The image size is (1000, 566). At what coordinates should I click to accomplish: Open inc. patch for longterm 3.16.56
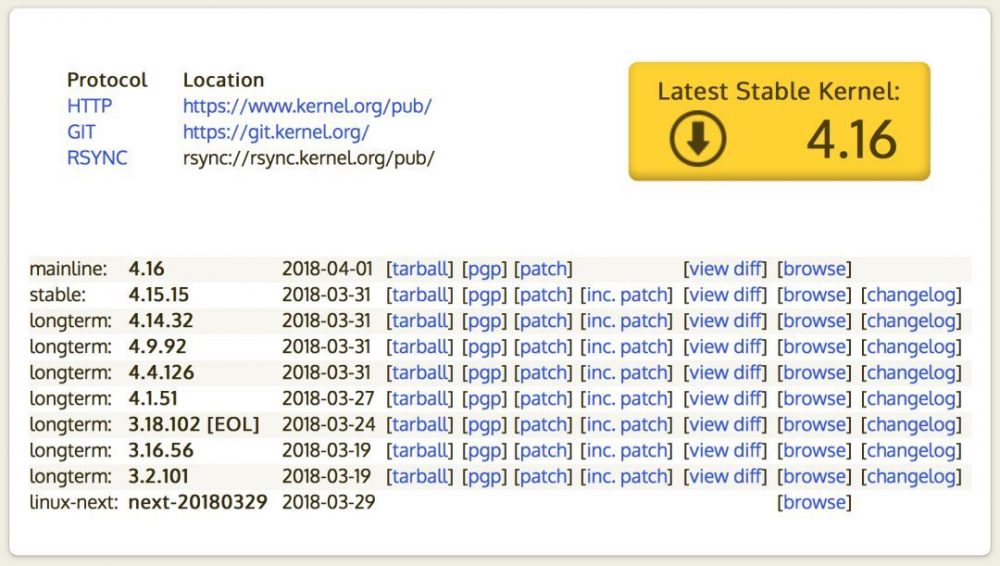pos(626,451)
